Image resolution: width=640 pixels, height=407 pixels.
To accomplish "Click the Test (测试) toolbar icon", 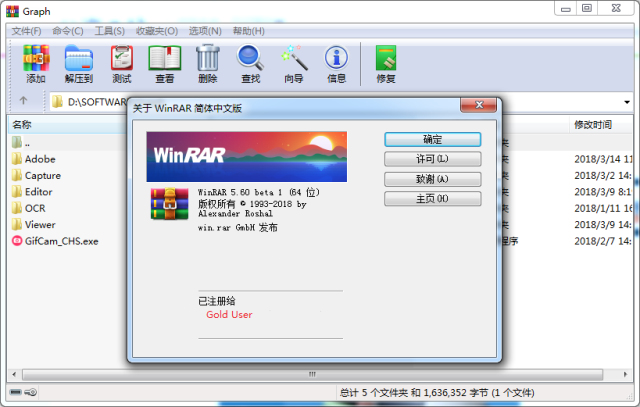I will tap(122, 58).
